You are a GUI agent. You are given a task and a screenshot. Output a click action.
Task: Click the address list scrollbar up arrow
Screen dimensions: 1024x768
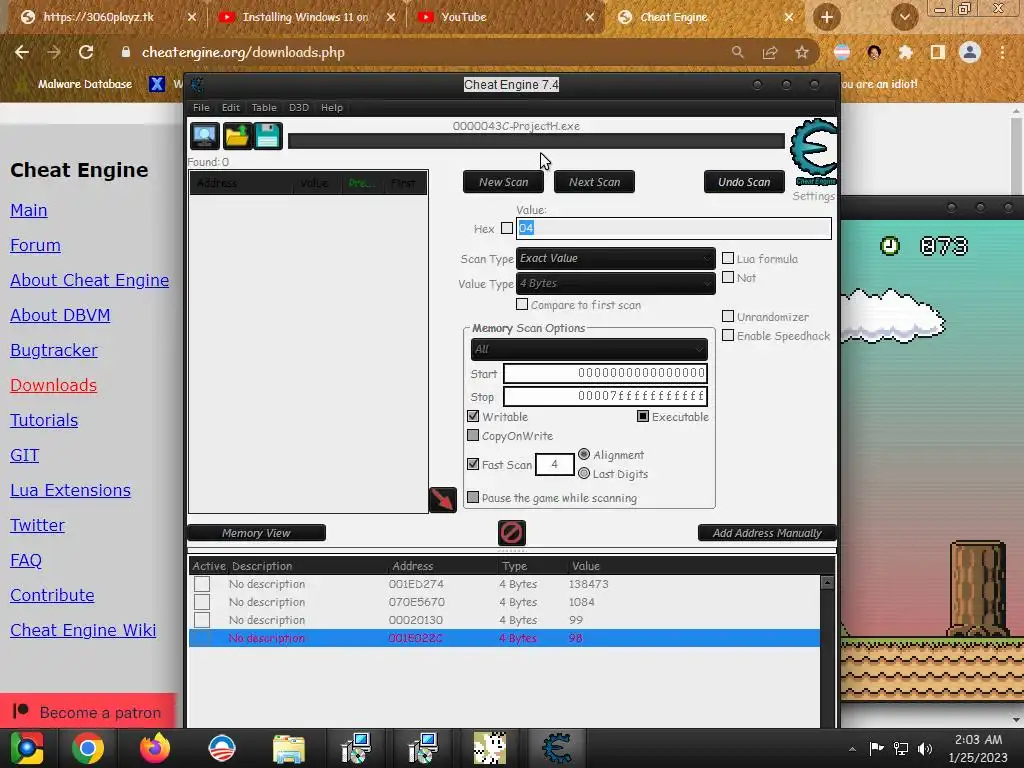[827, 582]
